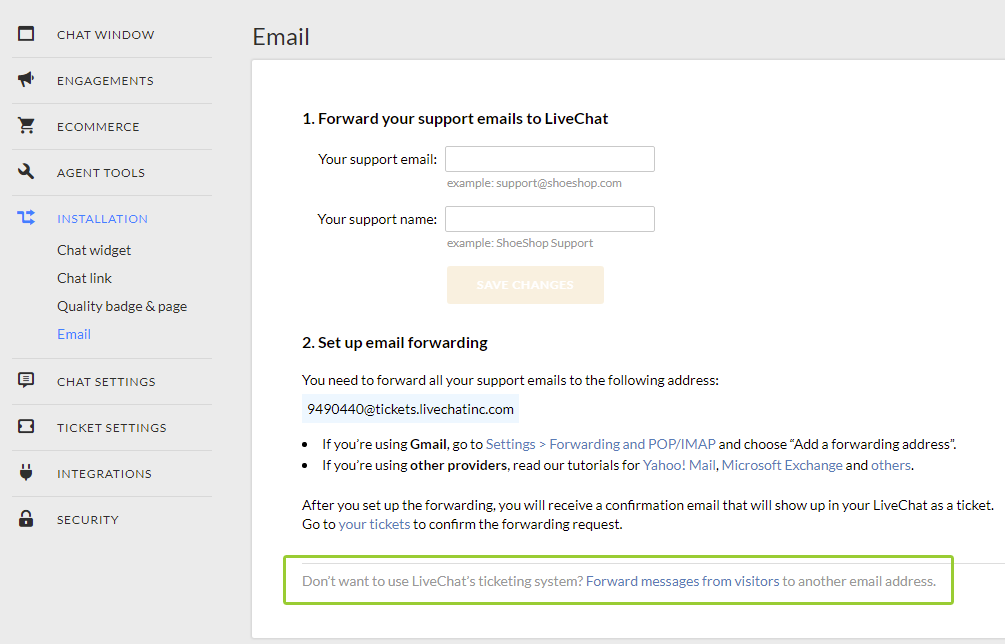Select Chat link under Installation
This screenshot has width=1005, height=644.
84,278
